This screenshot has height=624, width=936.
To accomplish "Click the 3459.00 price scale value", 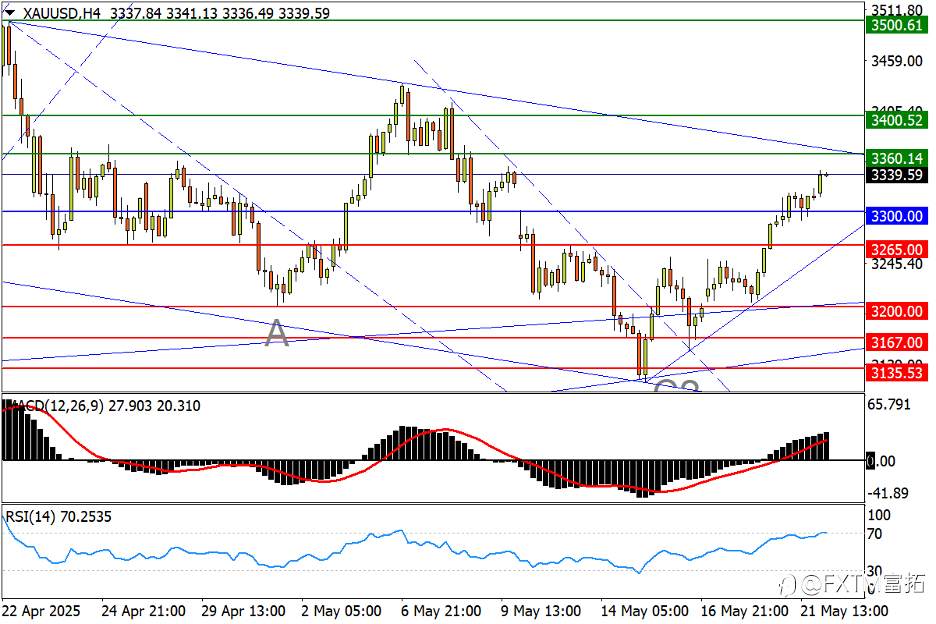I will click(897, 61).
